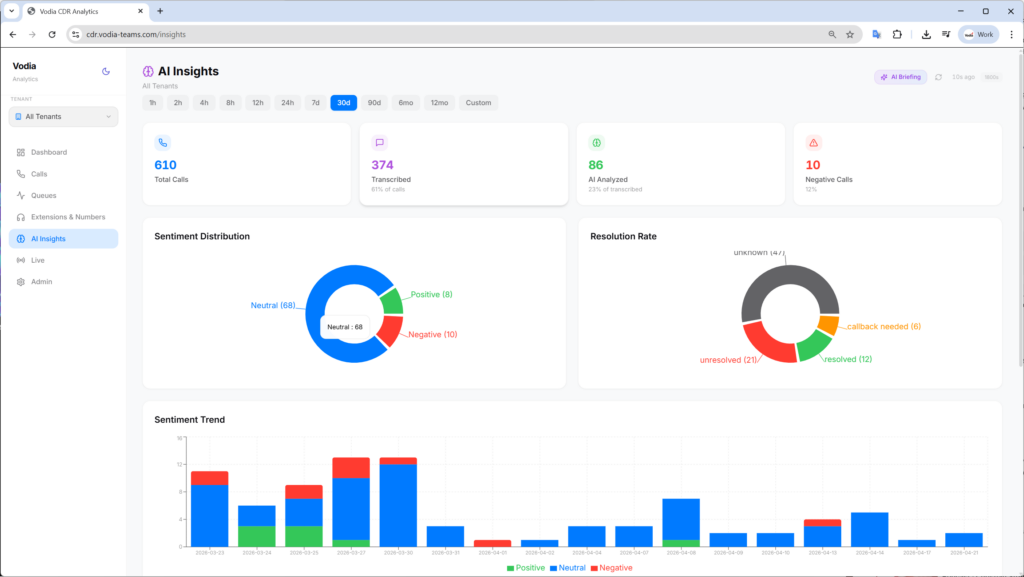Image resolution: width=1024 pixels, height=577 pixels.
Task: Click the 2026-03-30 bar in Sentiment Trend
Action: click(x=398, y=502)
